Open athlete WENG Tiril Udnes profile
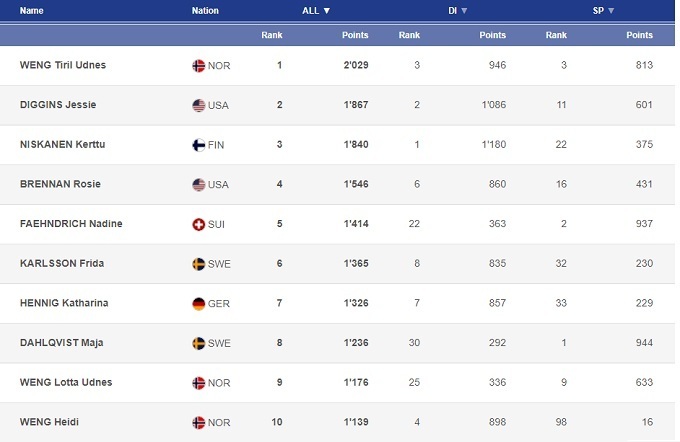This screenshot has height=442, width=680. pyautogui.click(x=63, y=66)
